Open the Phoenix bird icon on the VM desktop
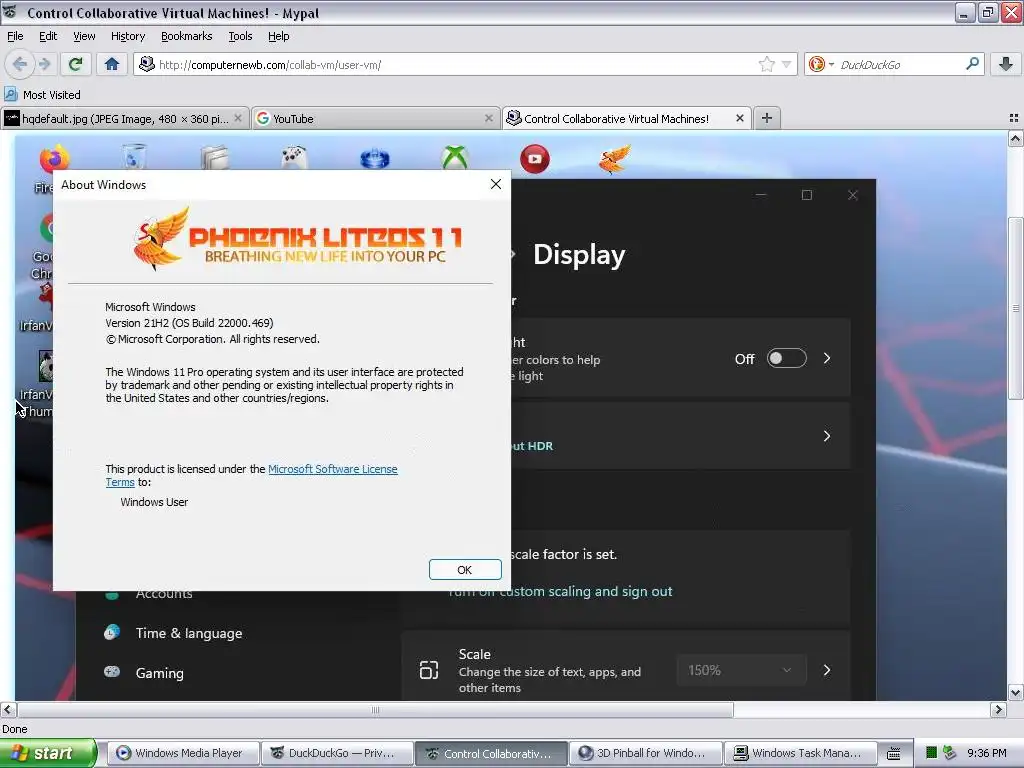 (x=614, y=159)
